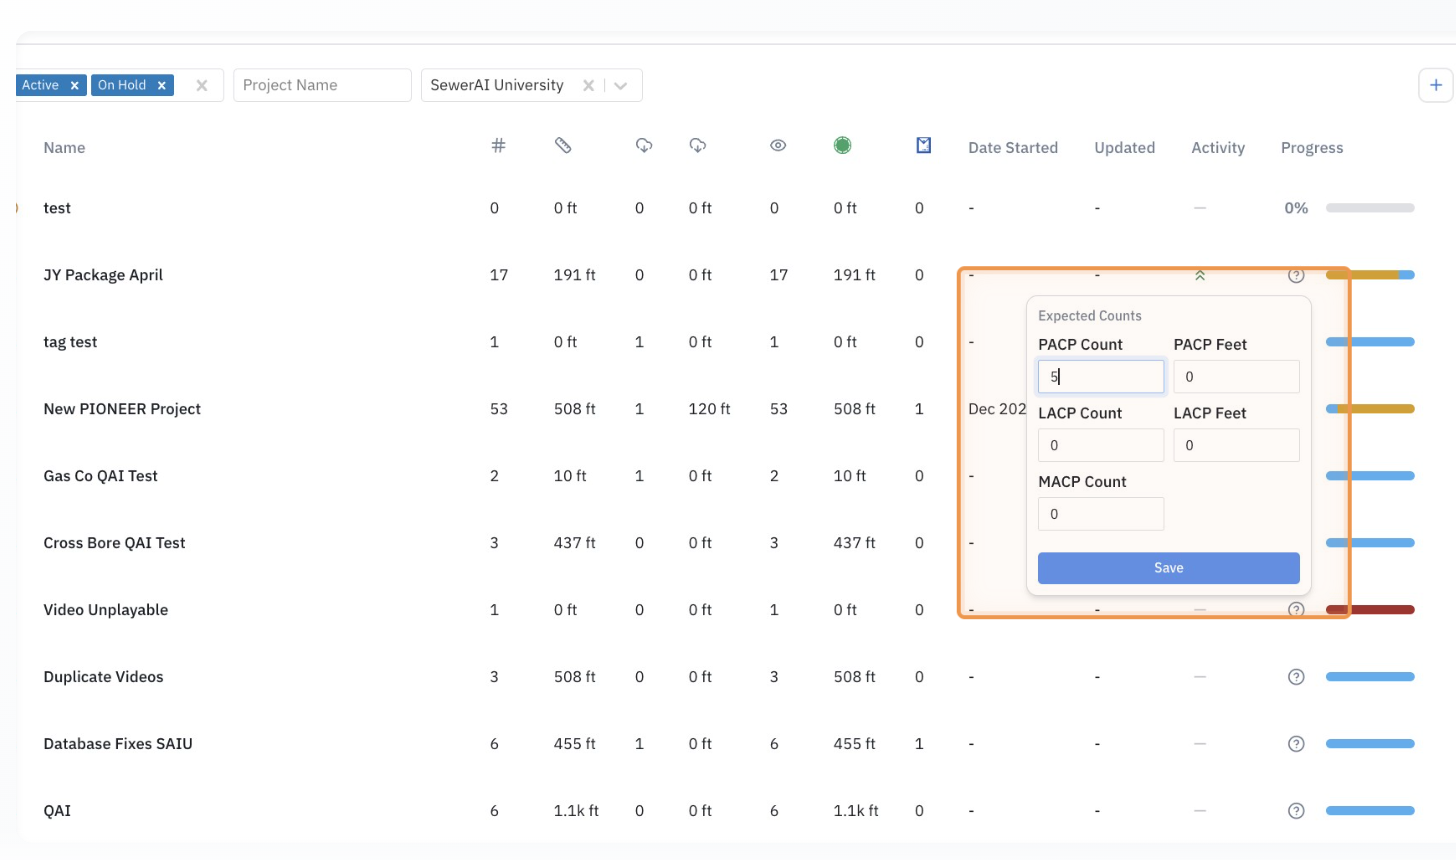Open the SewerAI University dropdown arrow

pyautogui.click(x=621, y=86)
